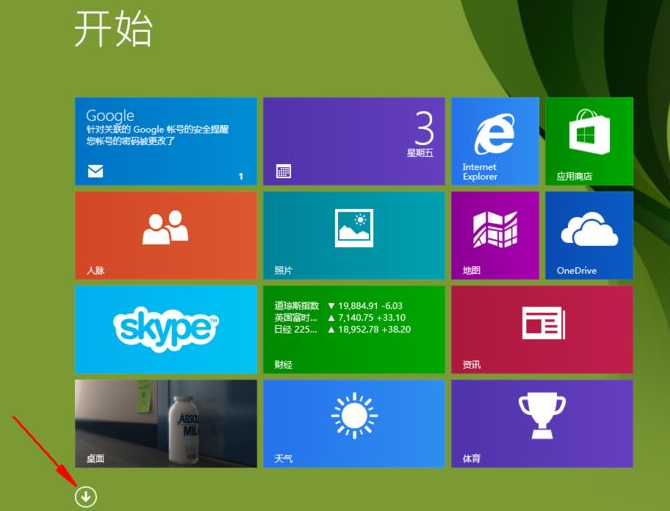Open the Internet Explorer tile
Screen dimensions: 670x511
(x=494, y=141)
